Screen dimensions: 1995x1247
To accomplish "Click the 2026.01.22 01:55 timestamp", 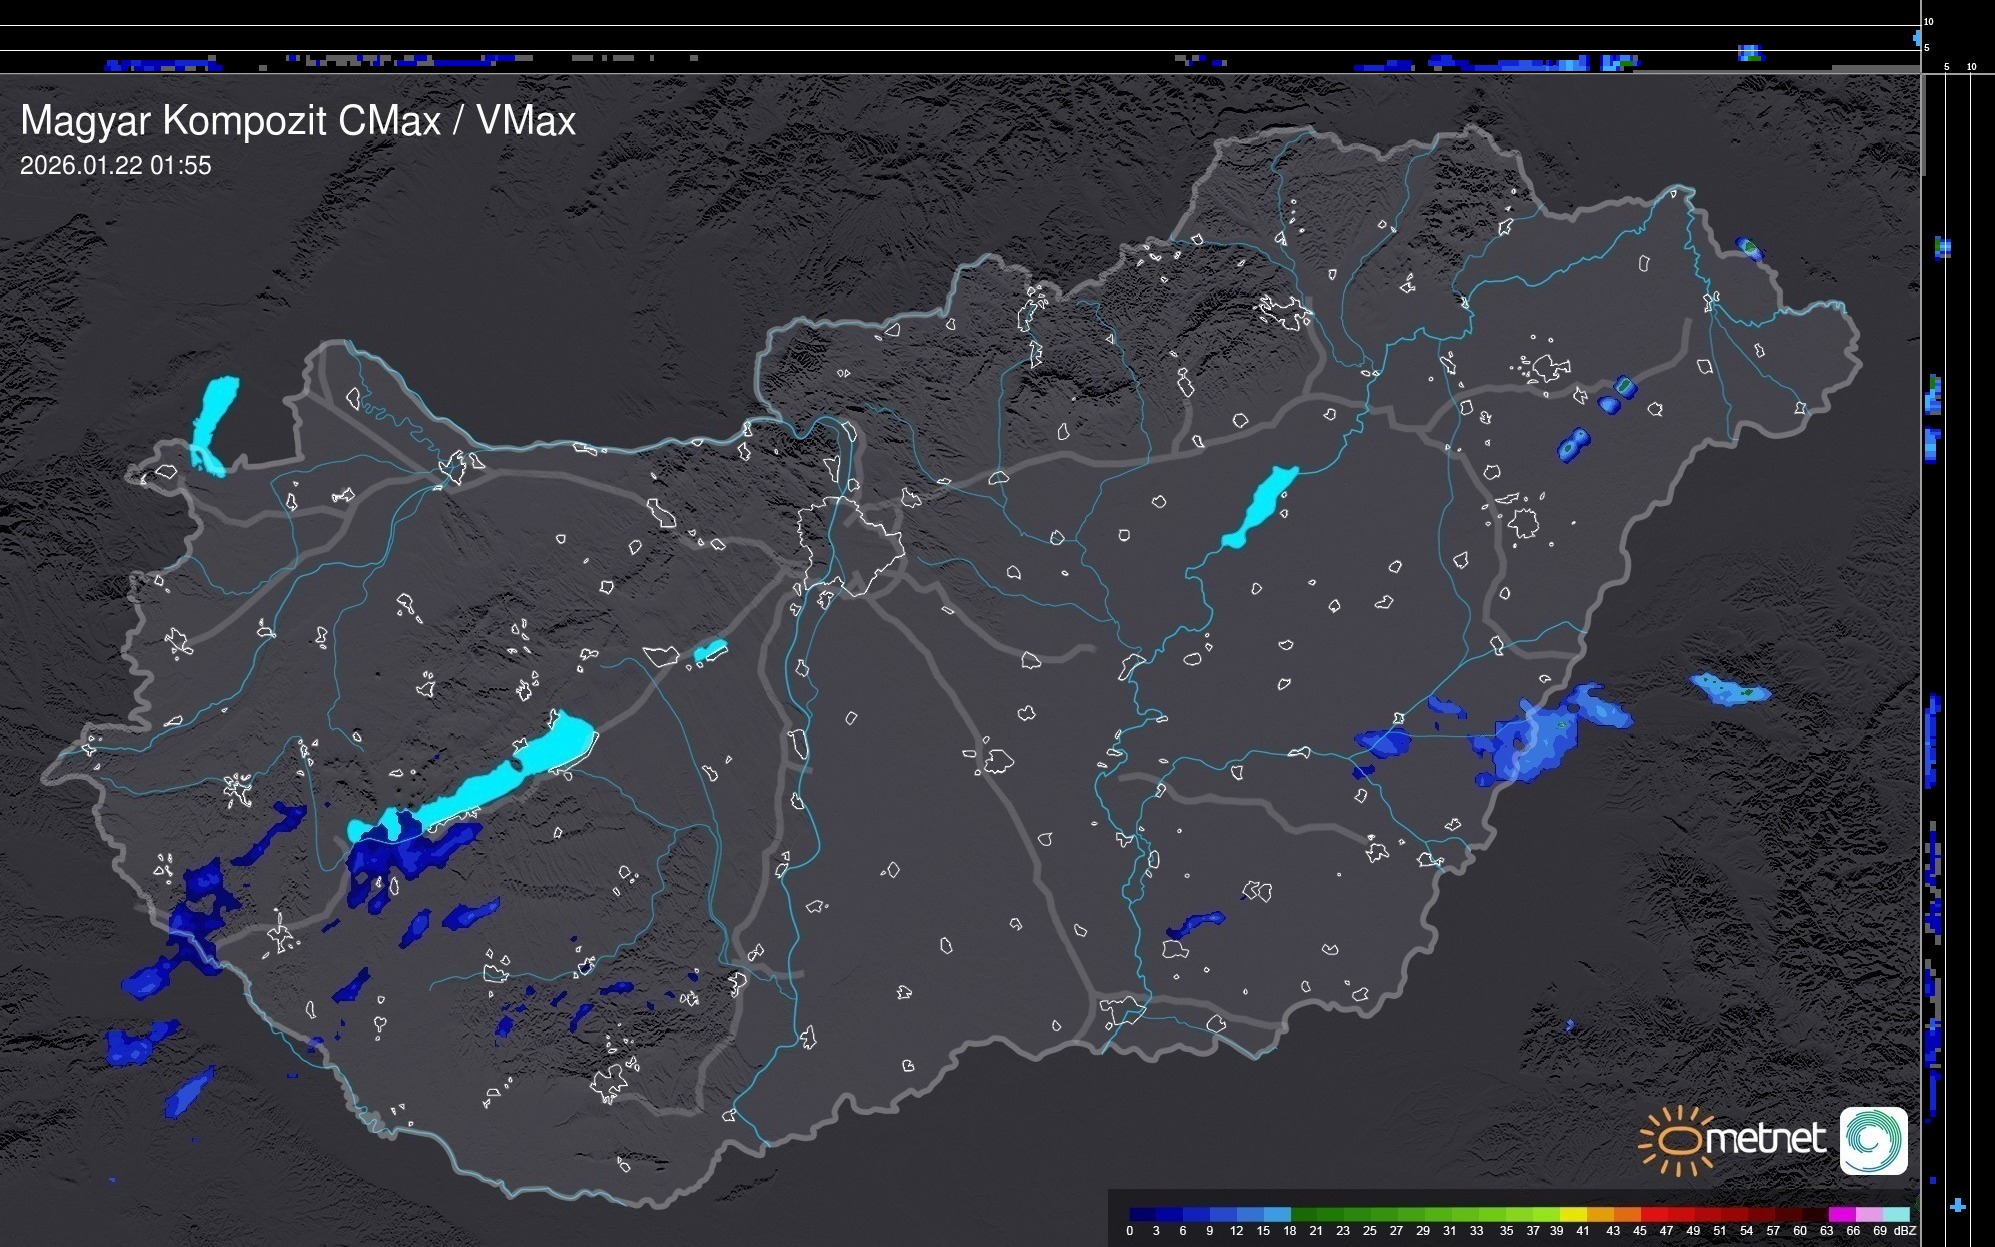I will [x=116, y=166].
